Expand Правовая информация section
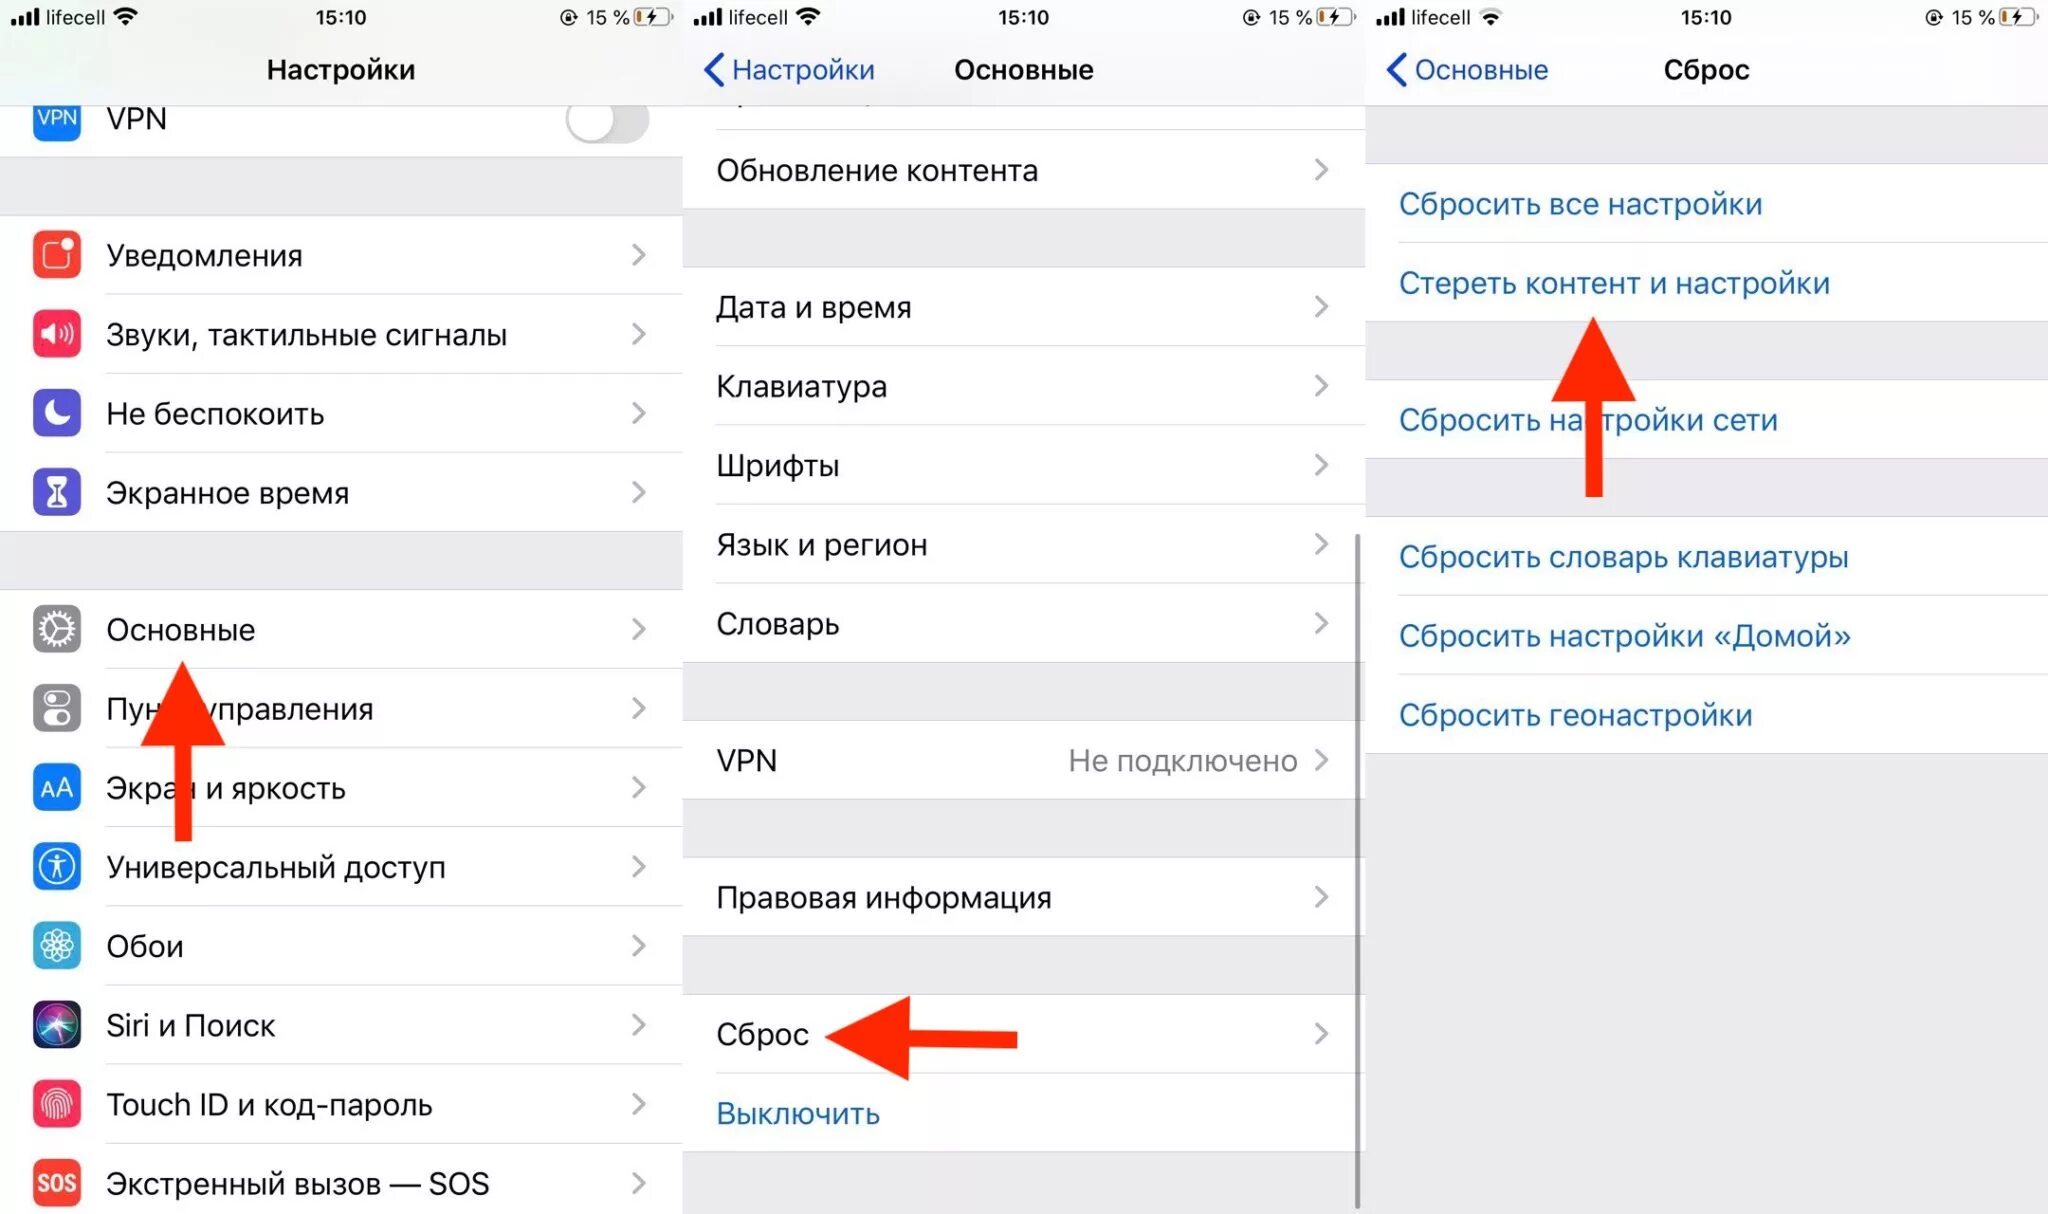The image size is (2048, 1214). click(x=1022, y=897)
